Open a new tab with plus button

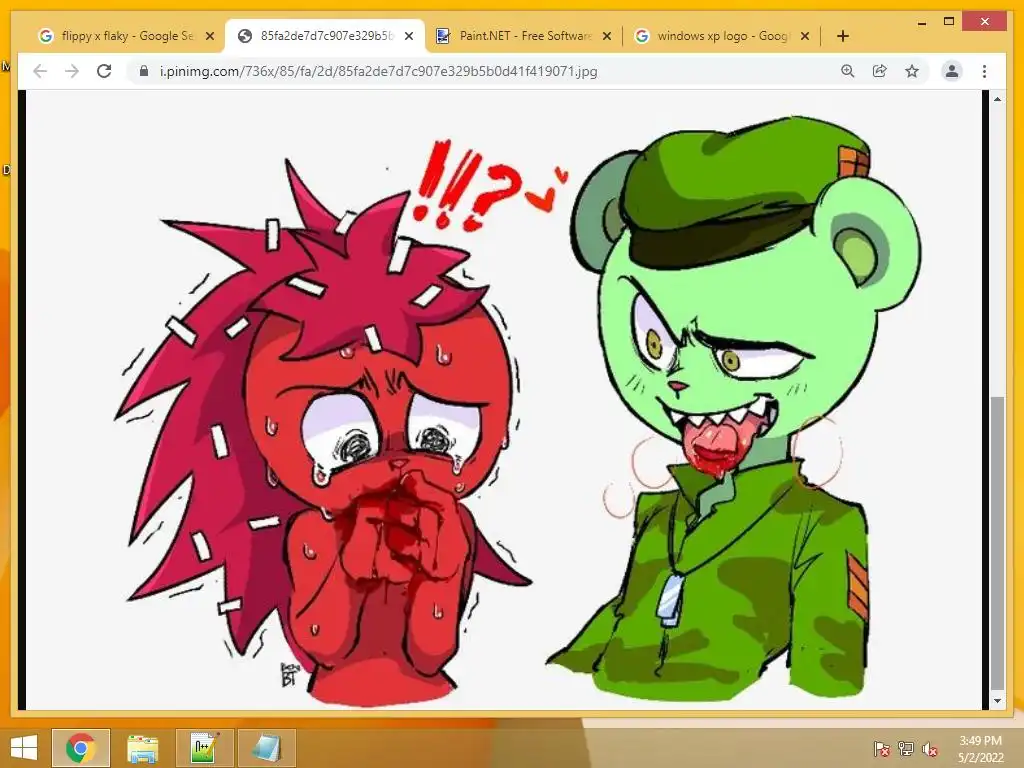pos(842,36)
